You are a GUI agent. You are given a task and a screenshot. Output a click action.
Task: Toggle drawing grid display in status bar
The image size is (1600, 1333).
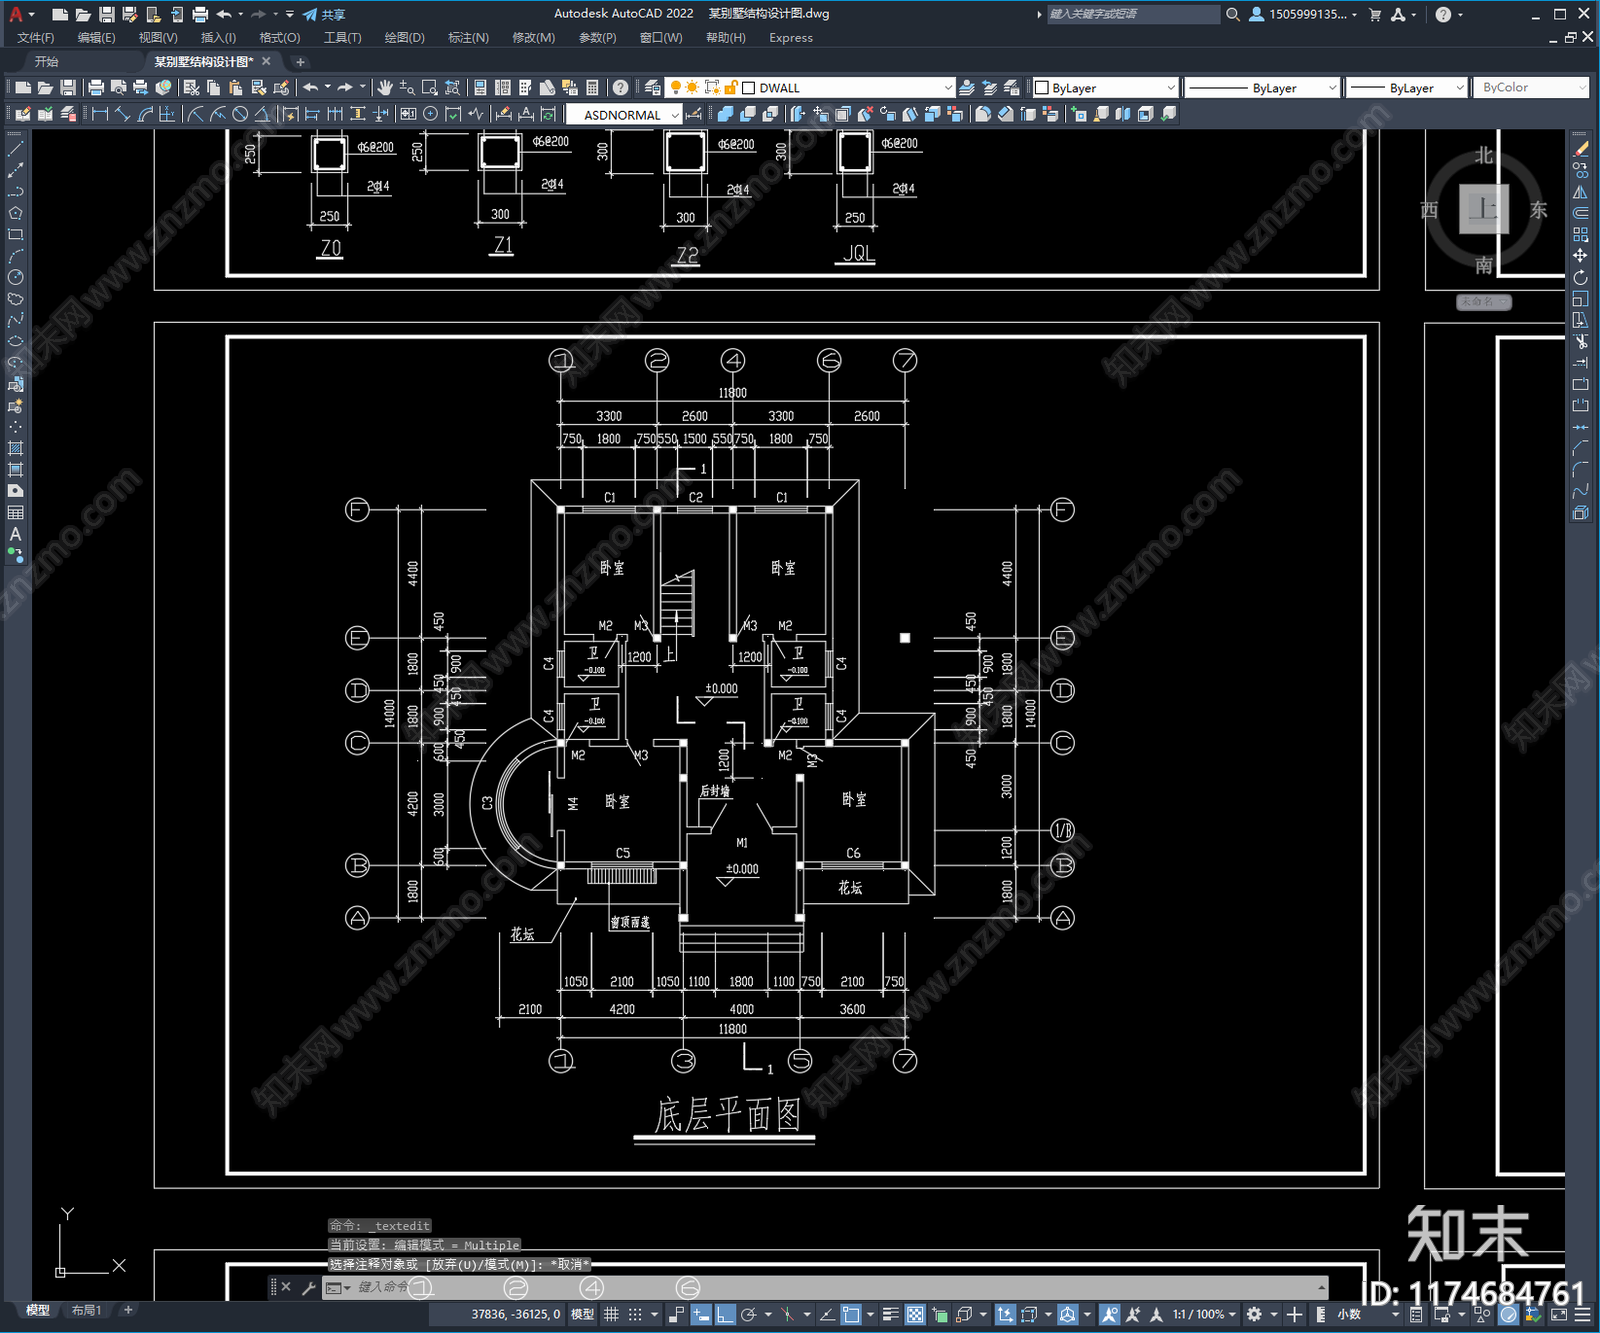pos(611,1315)
